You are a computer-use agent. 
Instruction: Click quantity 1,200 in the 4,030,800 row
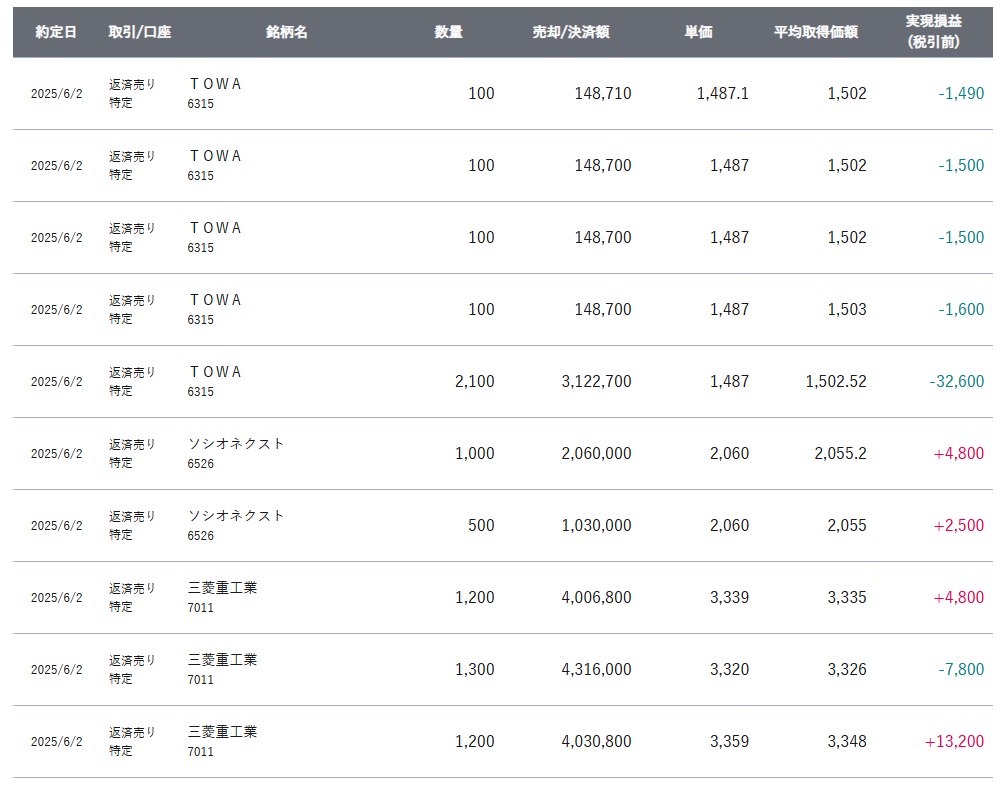click(x=475, y=740)
